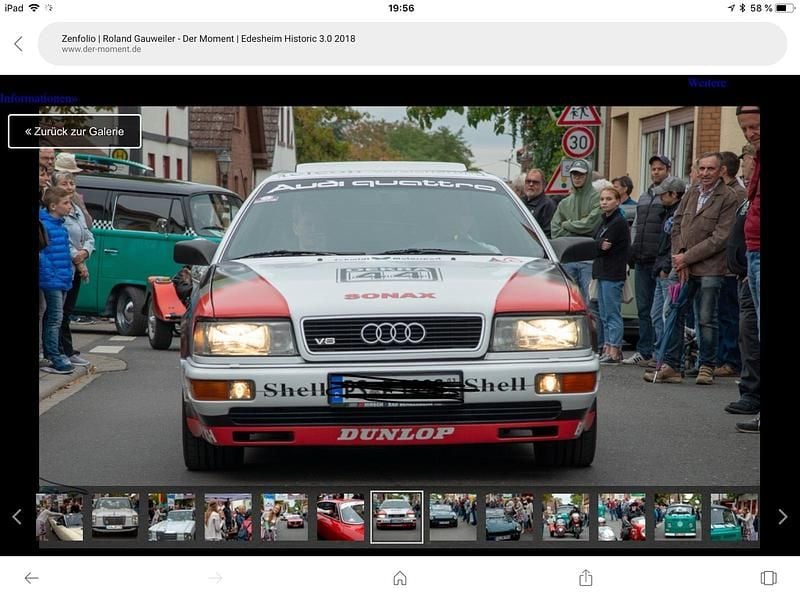Open the Weitere link
The width and height of the screenshot is (800, 600).
tap(706, 83)
